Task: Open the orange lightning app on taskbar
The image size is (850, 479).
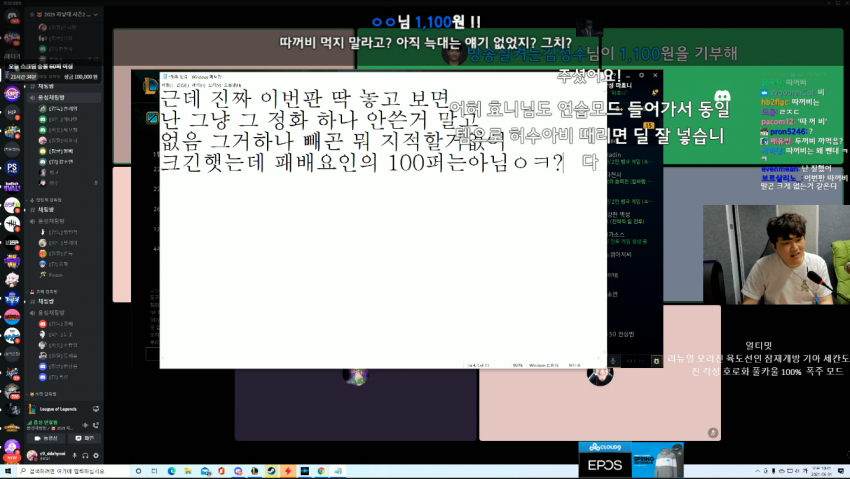Action: (288, 471)
